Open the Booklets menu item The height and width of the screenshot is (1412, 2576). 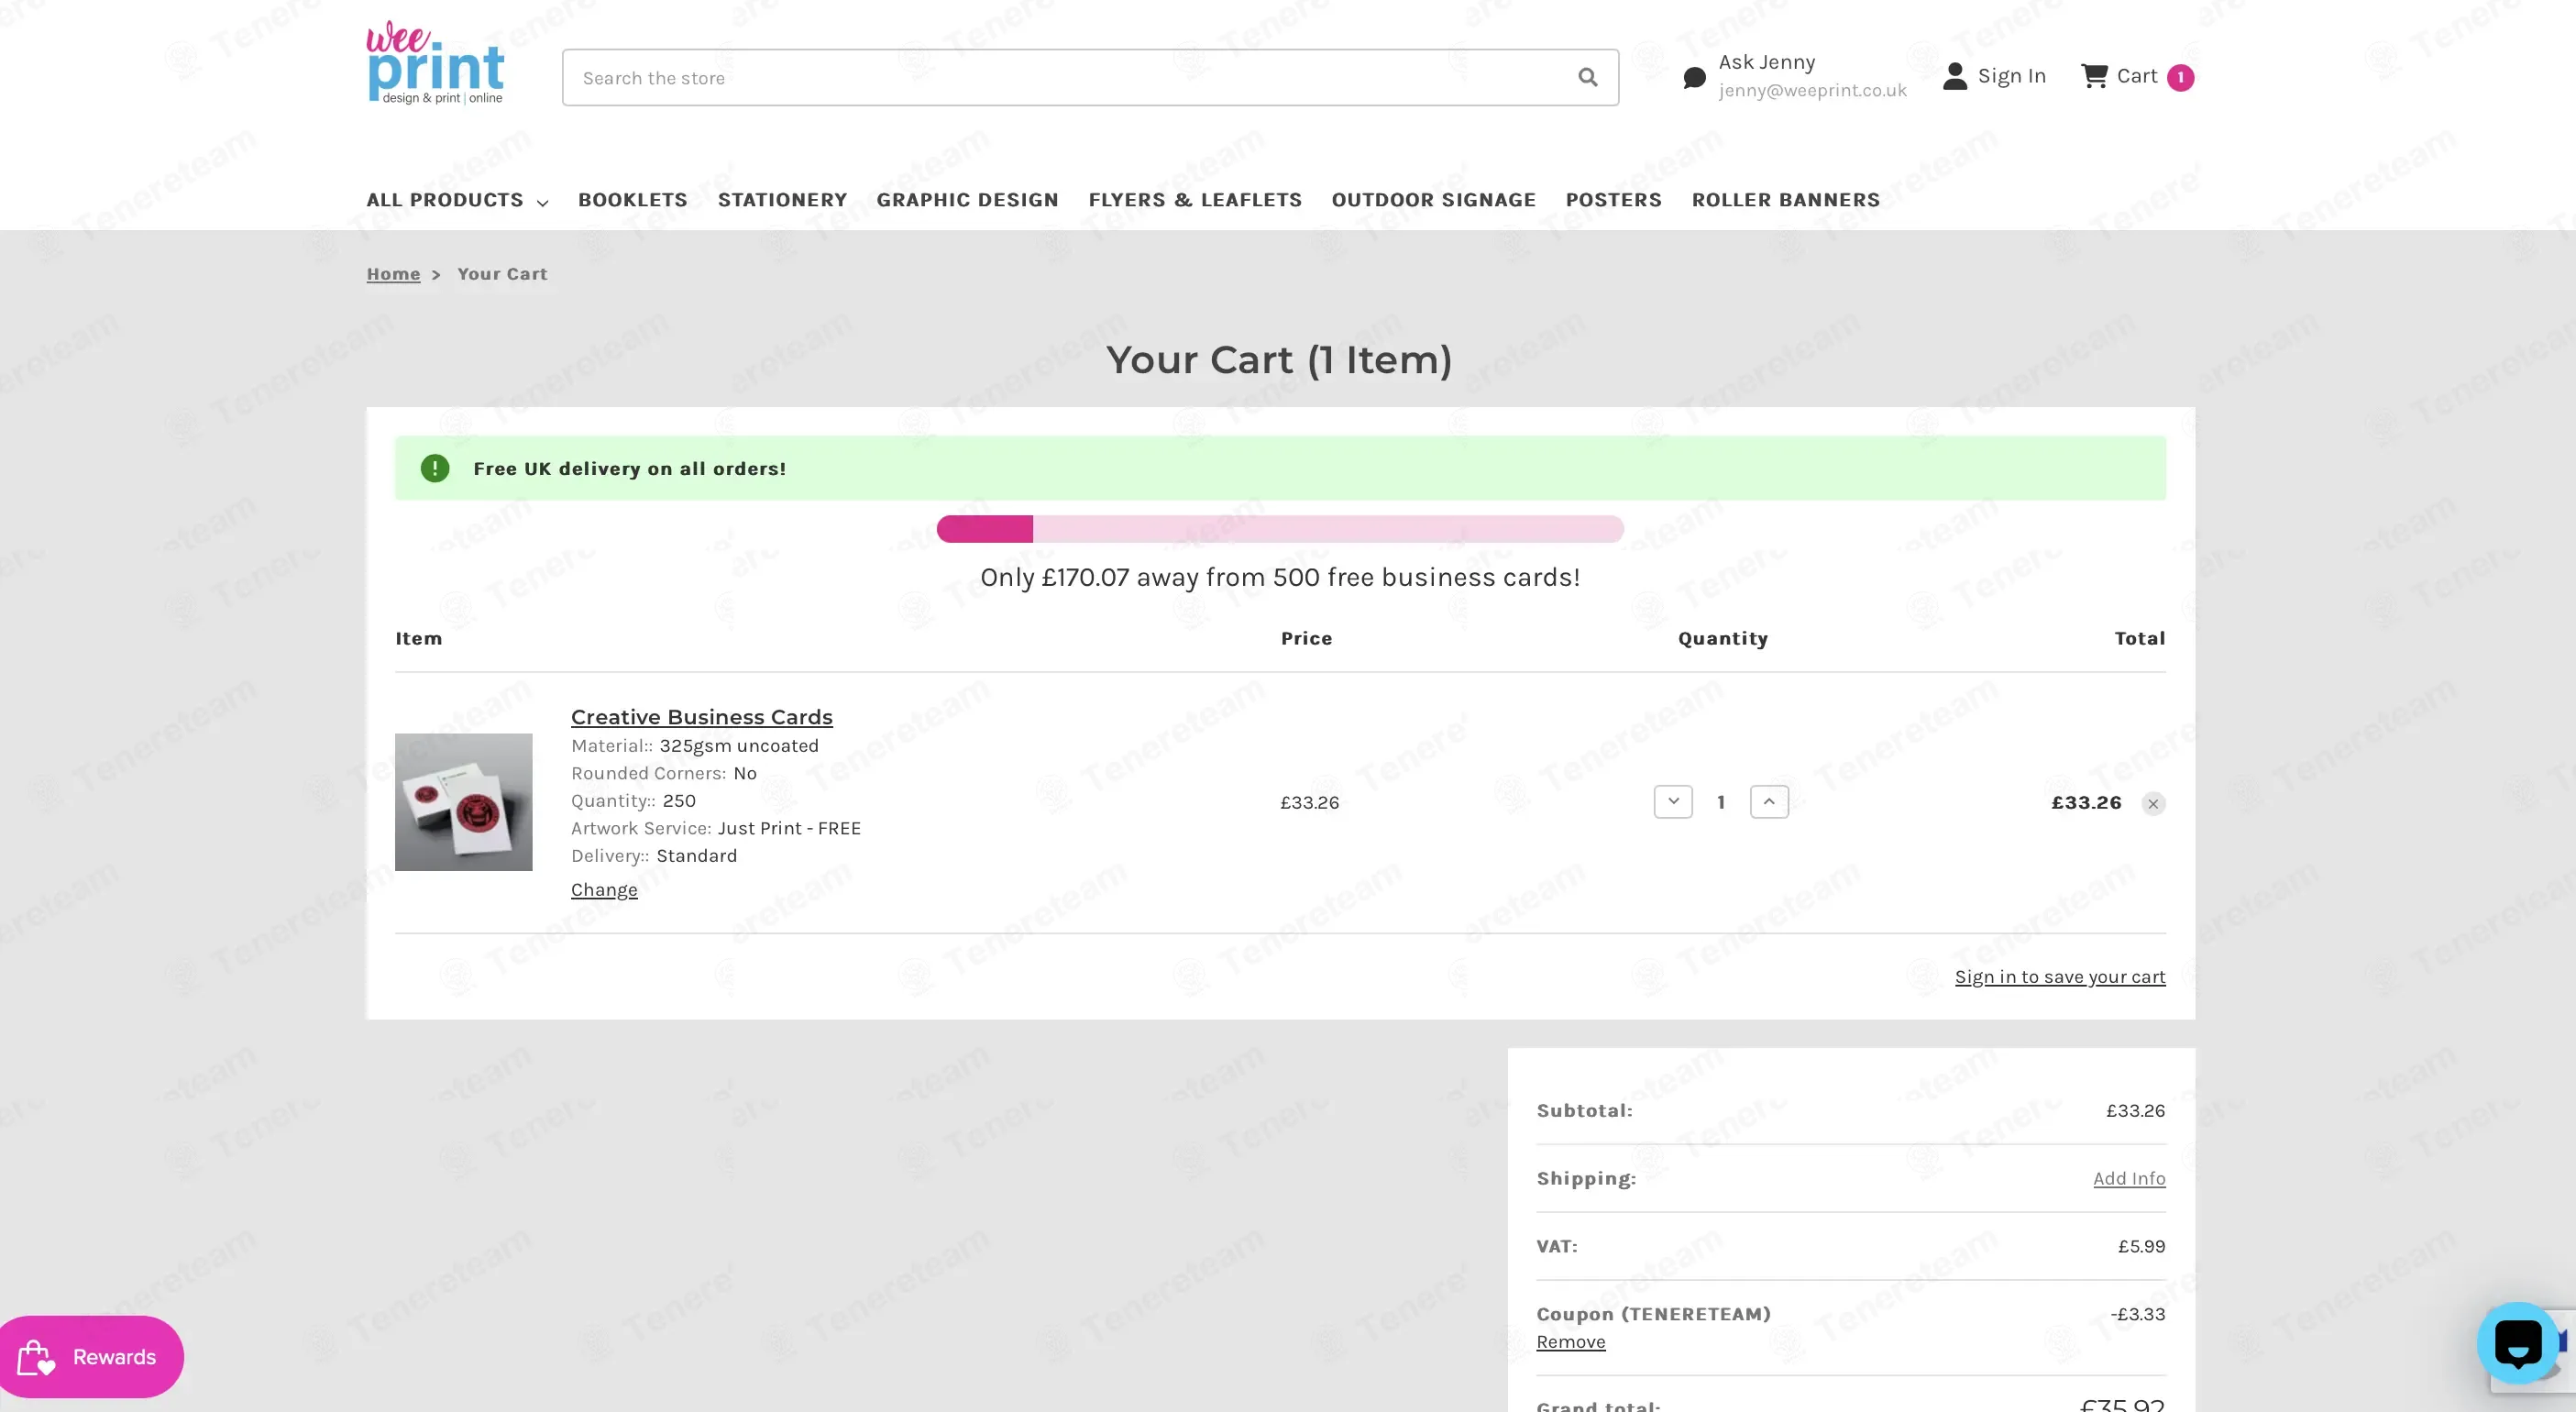633,200
